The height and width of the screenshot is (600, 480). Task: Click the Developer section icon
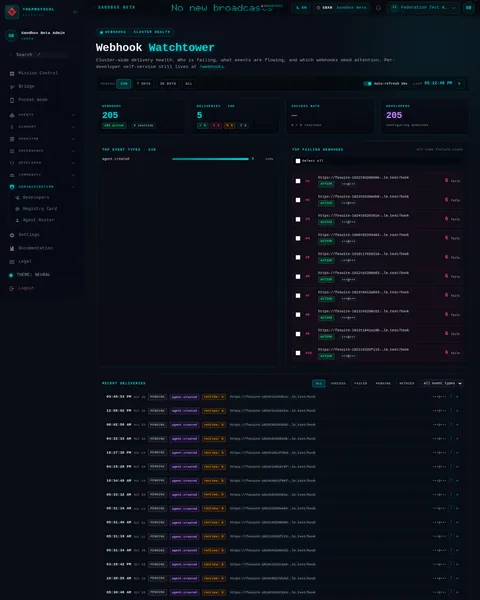12,163
